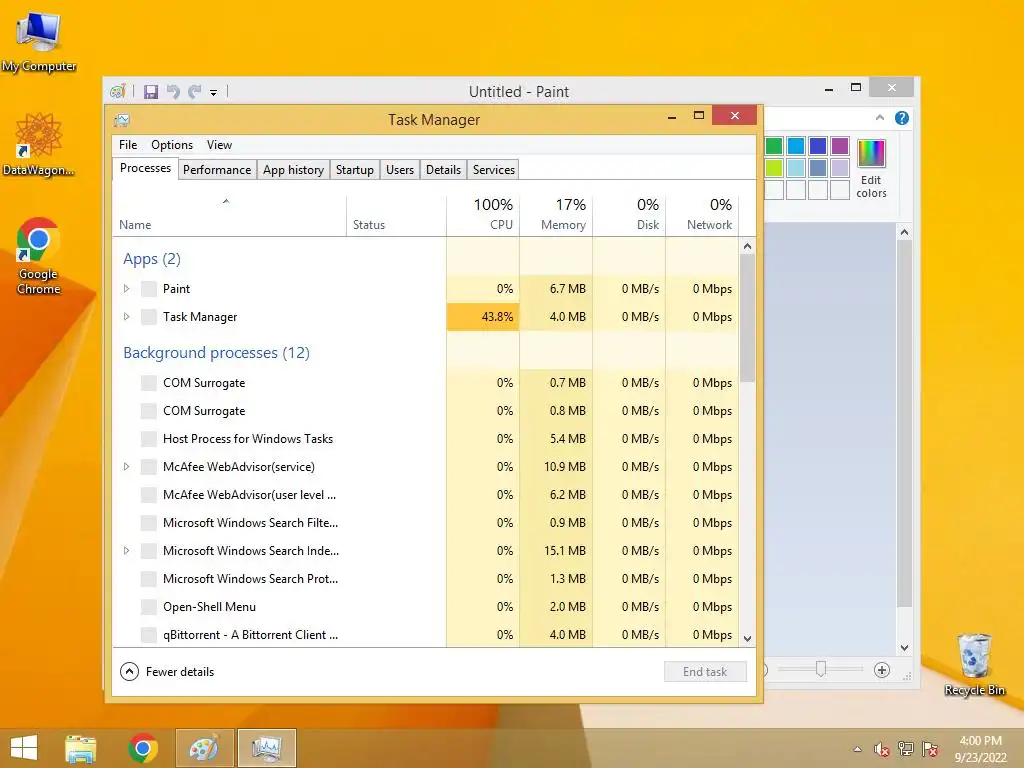Open Google Chrome desktop shortcut
This screenshot has width=1024, height=768.
pos(39,255)
